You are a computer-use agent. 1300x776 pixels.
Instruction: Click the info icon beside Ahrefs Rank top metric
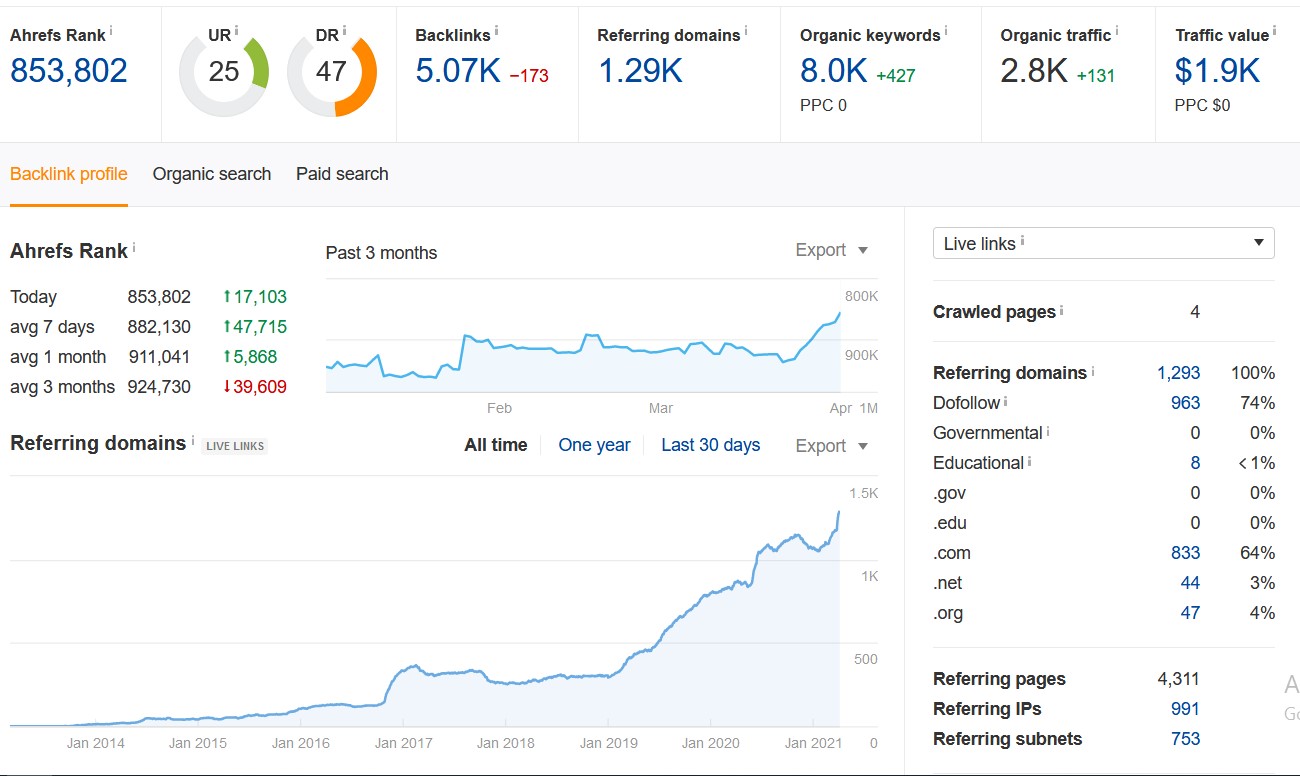(111, 30)
